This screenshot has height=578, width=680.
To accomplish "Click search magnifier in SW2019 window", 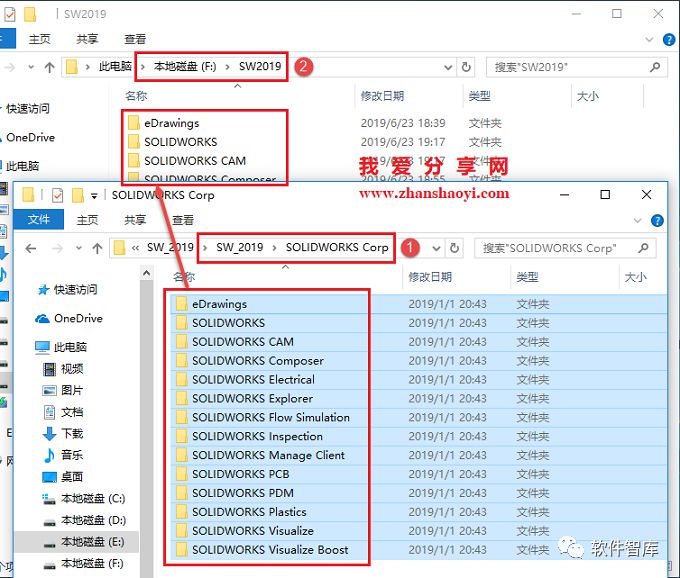I will pyautogui.click(x=655, y=67).
